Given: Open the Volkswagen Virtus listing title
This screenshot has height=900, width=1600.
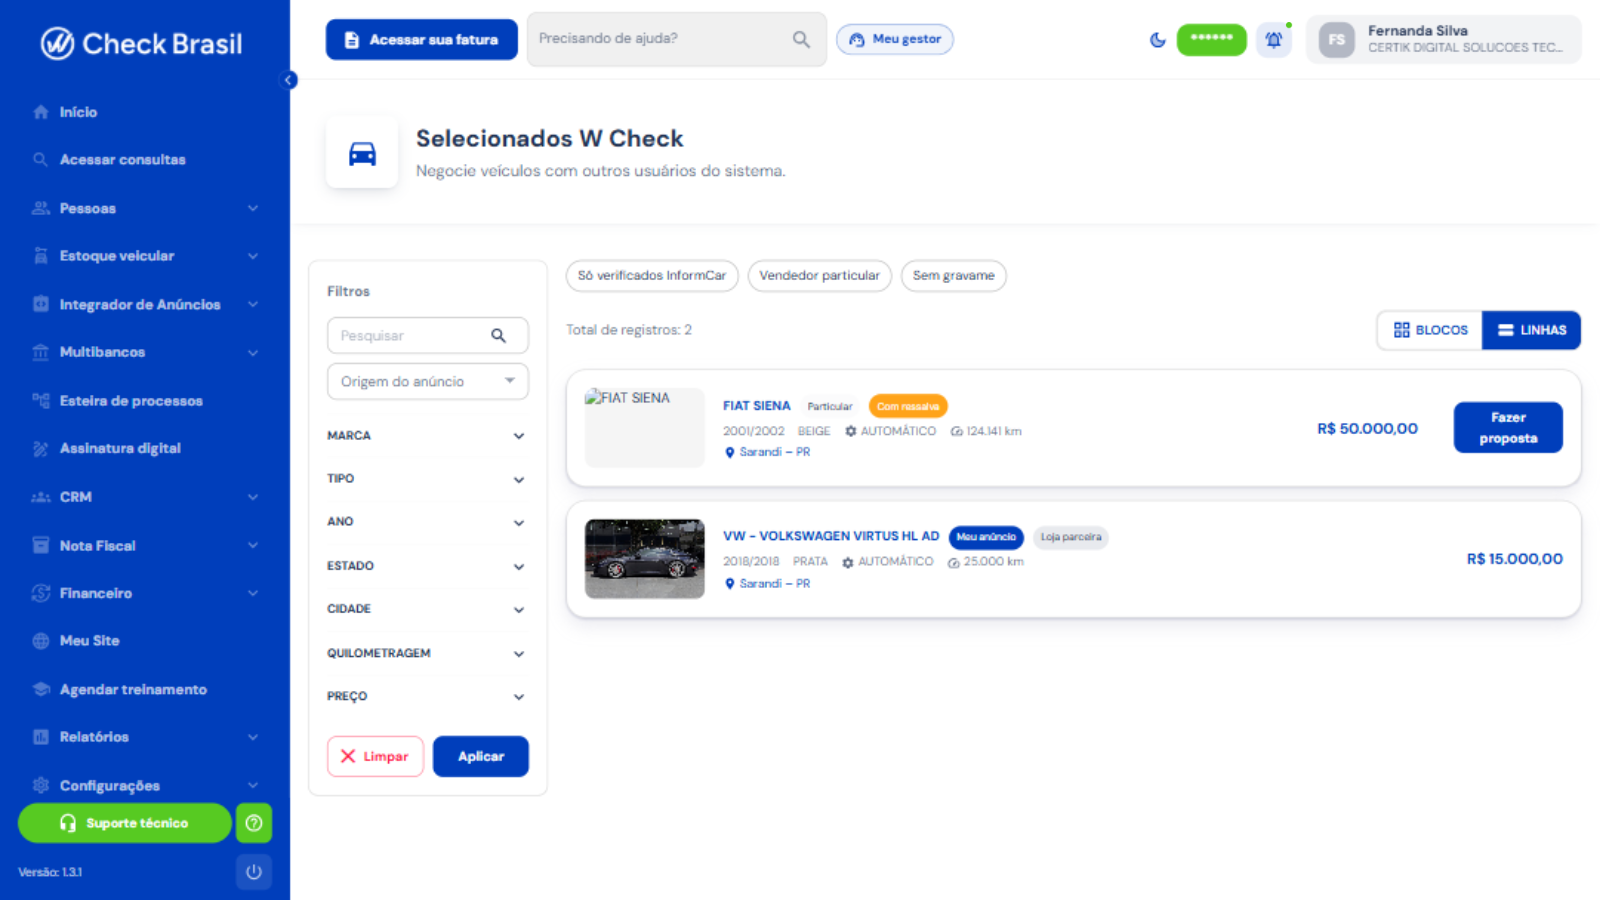Looking at the screenshot, I should pos(831,536).
